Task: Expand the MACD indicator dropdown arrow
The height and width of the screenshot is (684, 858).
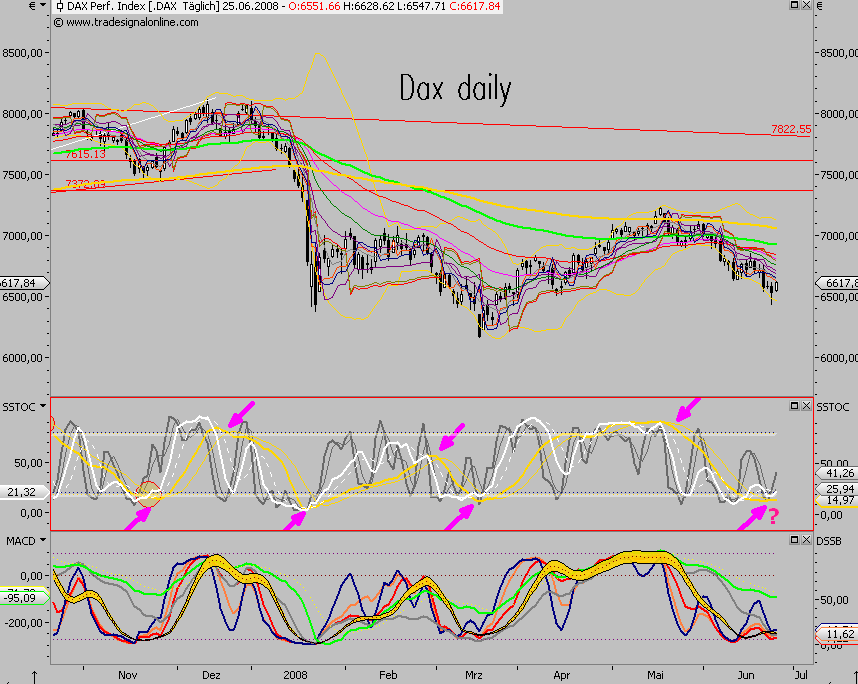Action: tap(43, 541)
